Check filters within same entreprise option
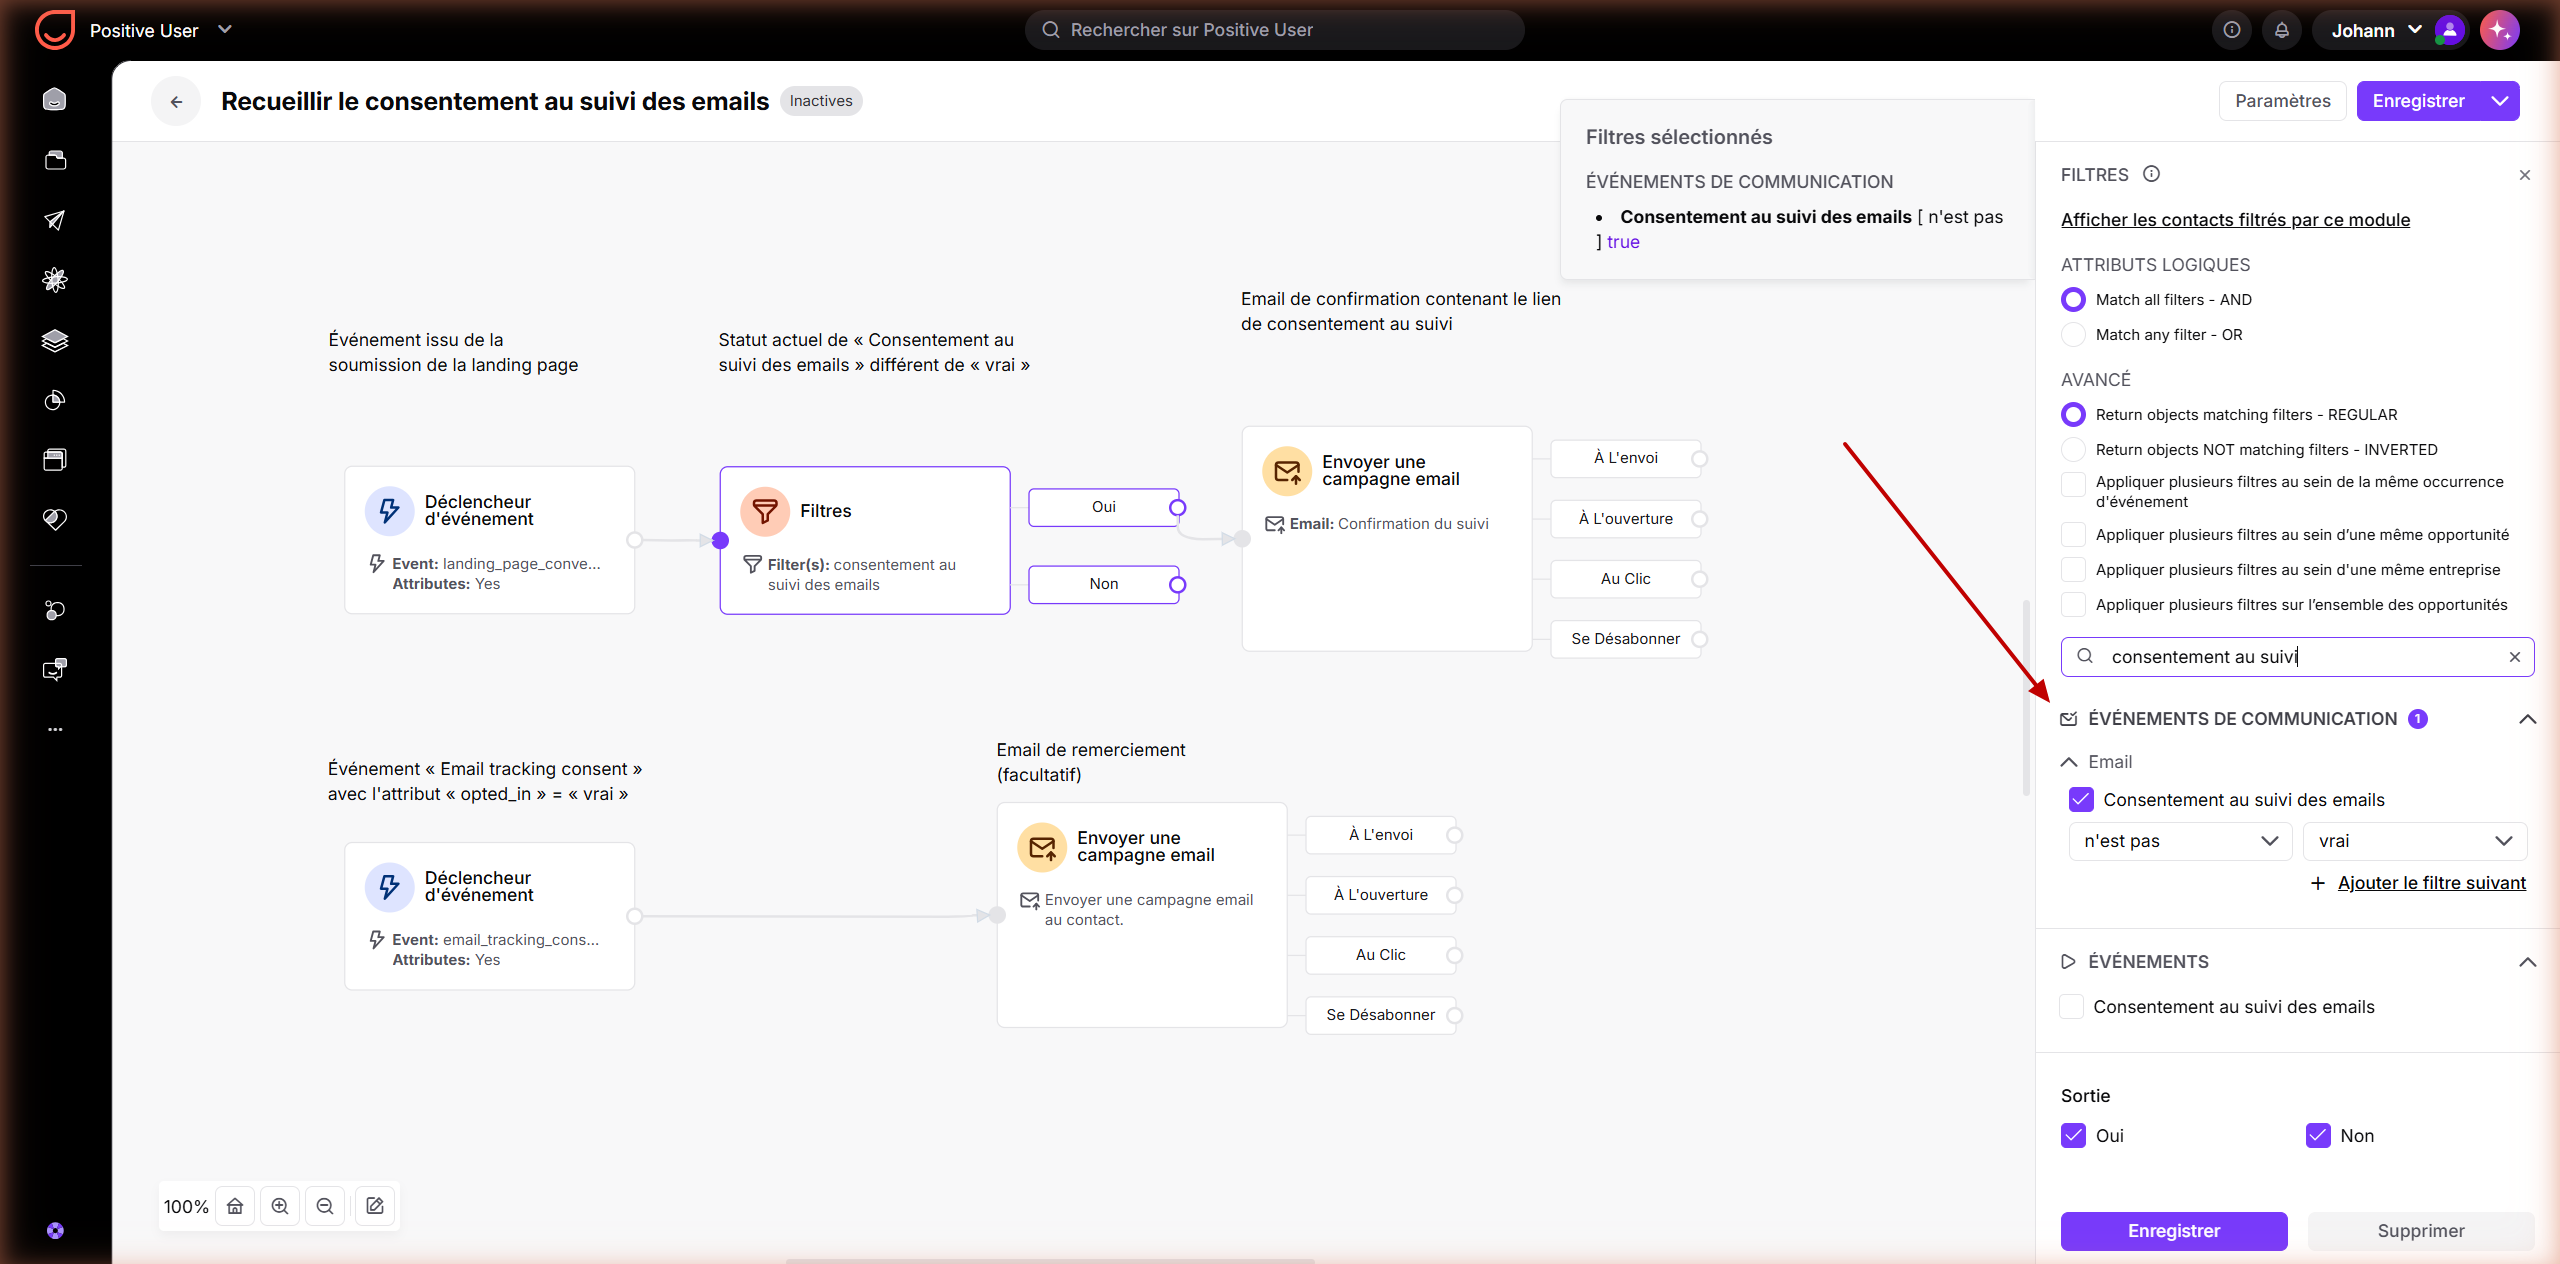The height and width of the screenshot is (1264, 2560). click(2073, 570)
